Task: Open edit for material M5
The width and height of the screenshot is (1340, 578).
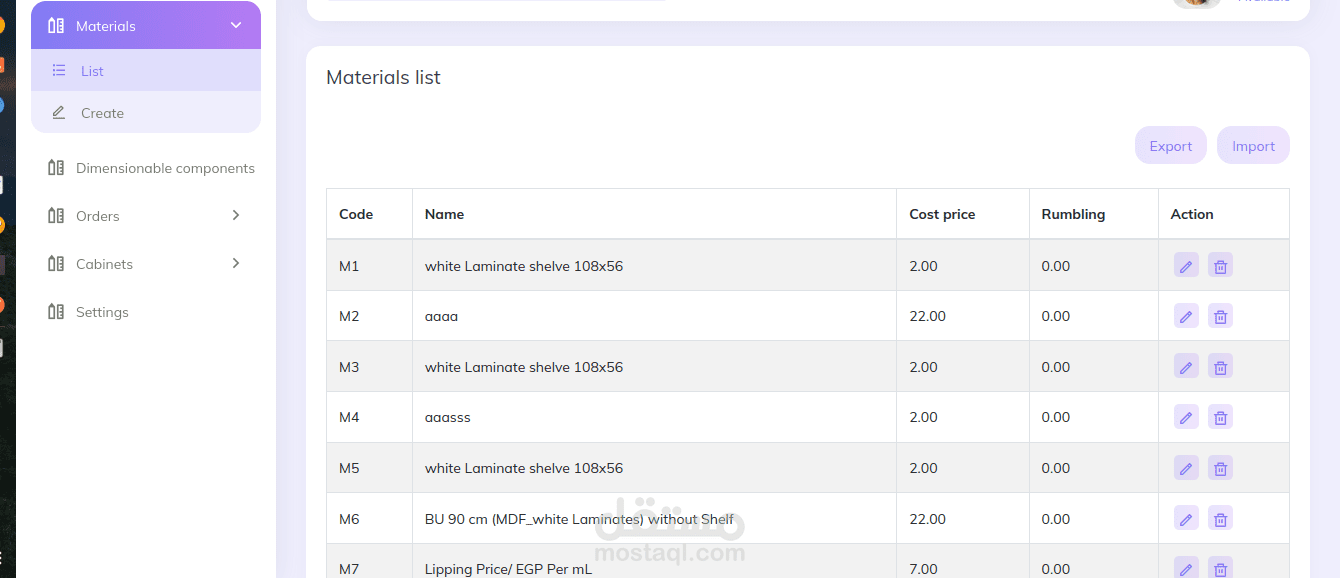Action: click(x=1186, y=468)
